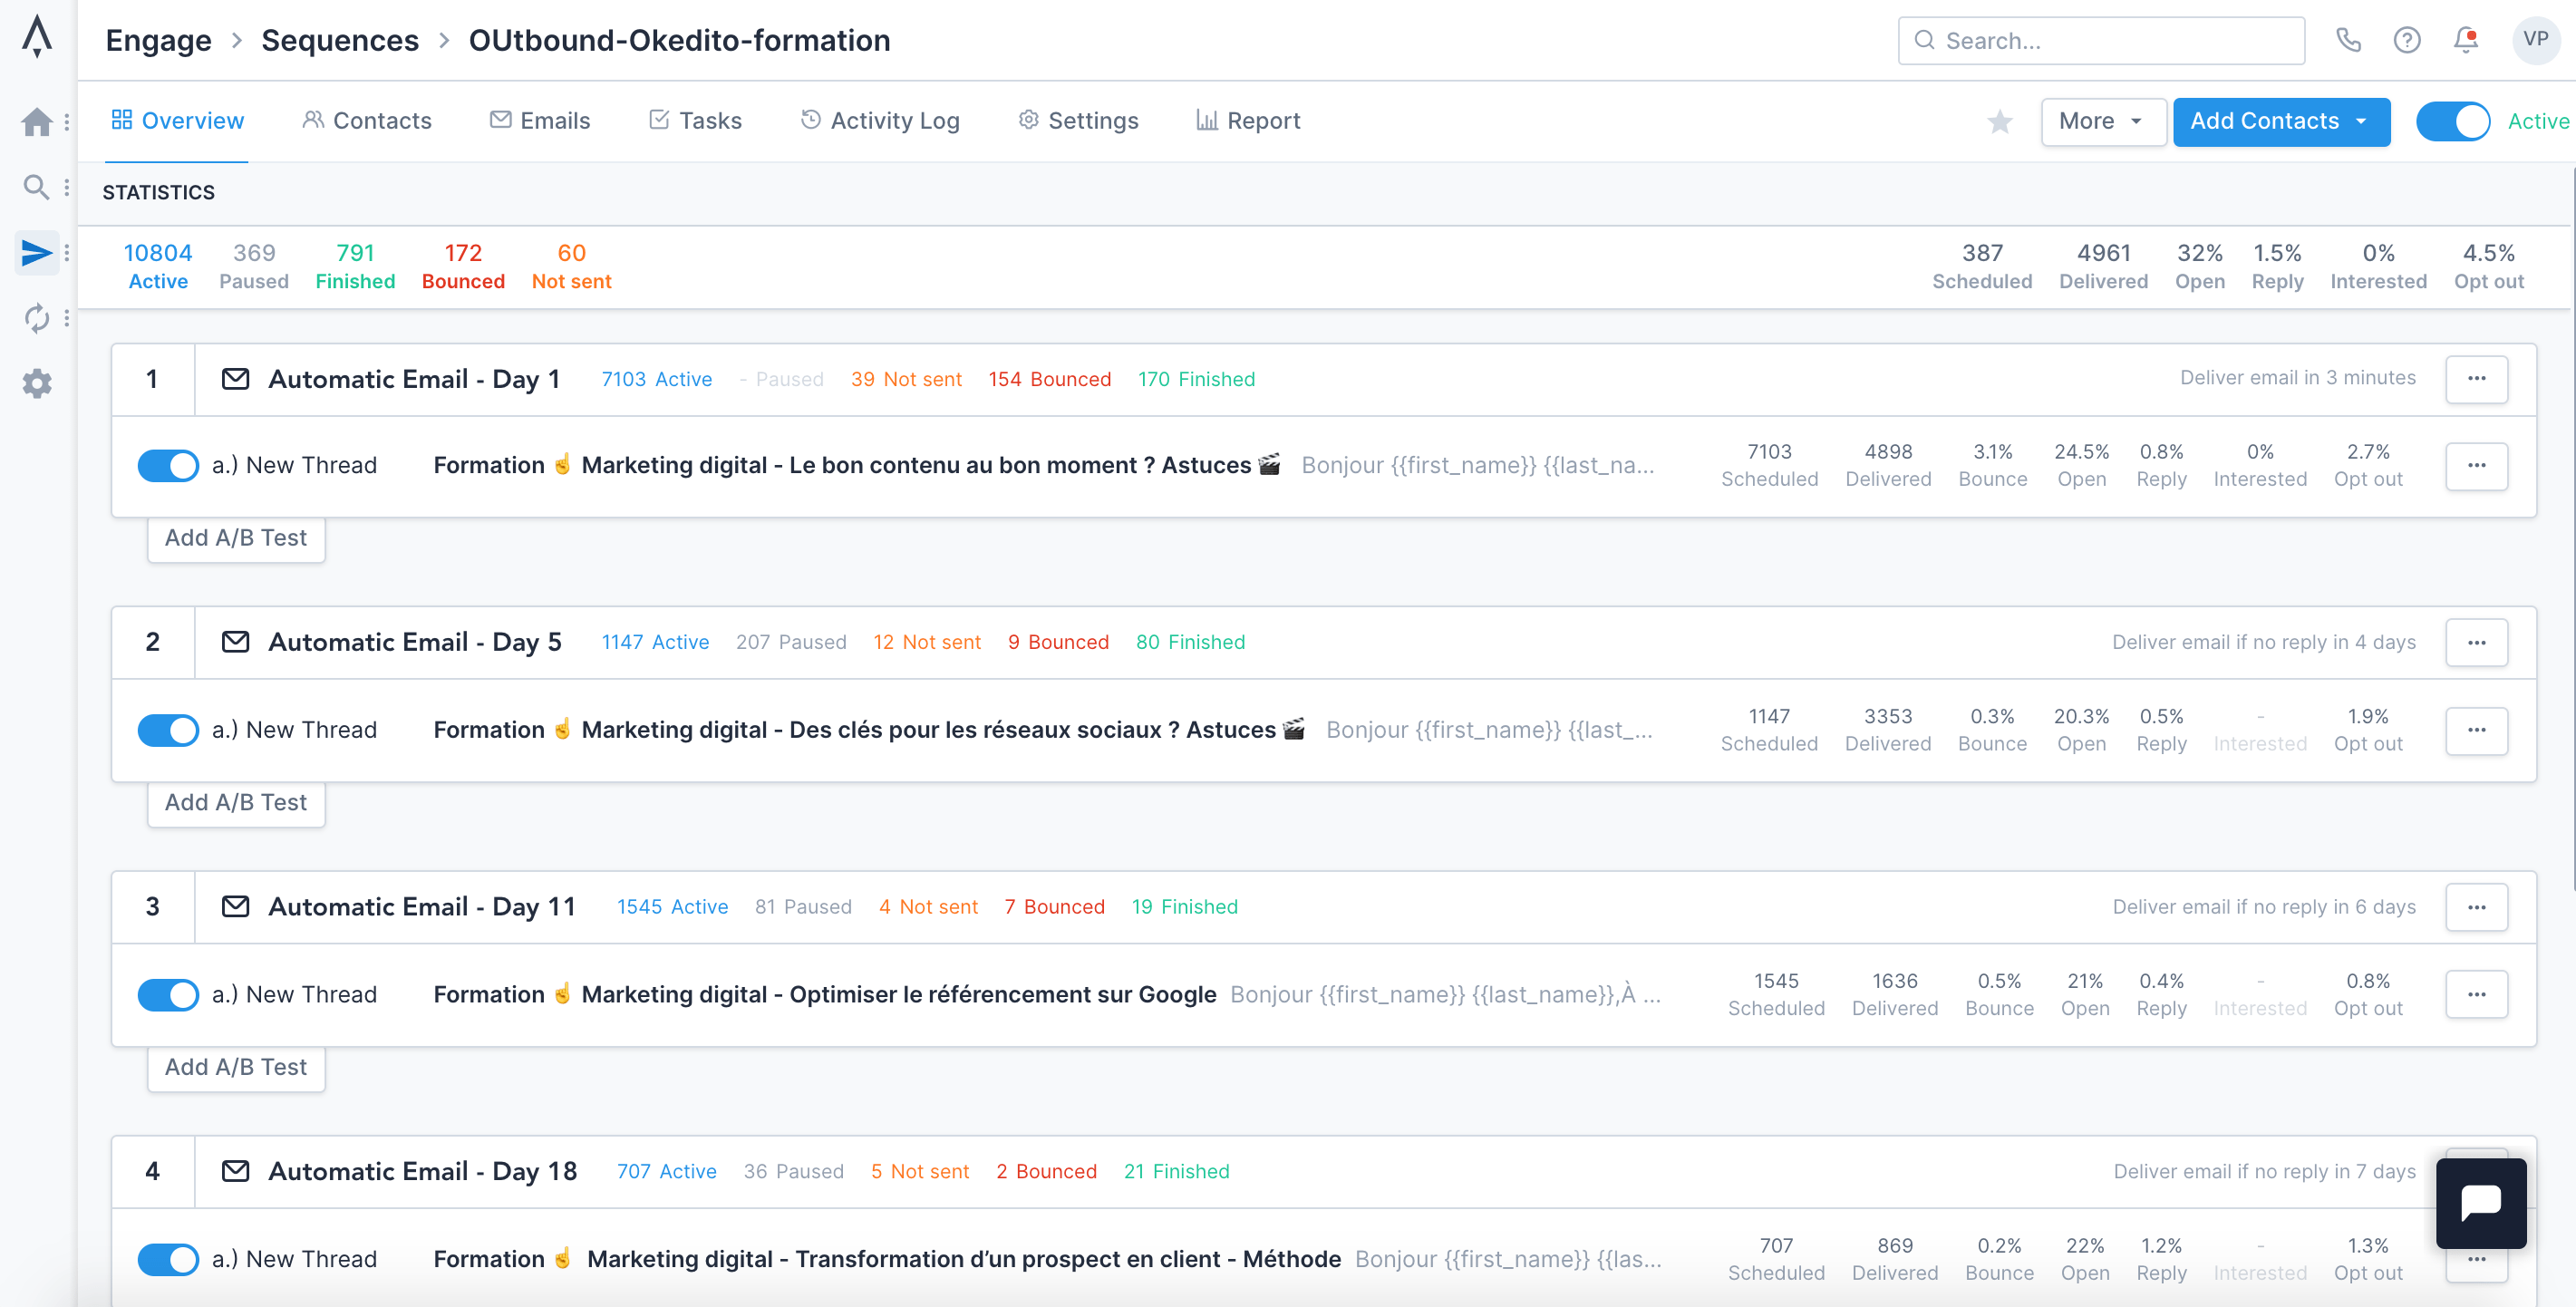
Task: Expand the More dropdown
Action: [2102, 122]
